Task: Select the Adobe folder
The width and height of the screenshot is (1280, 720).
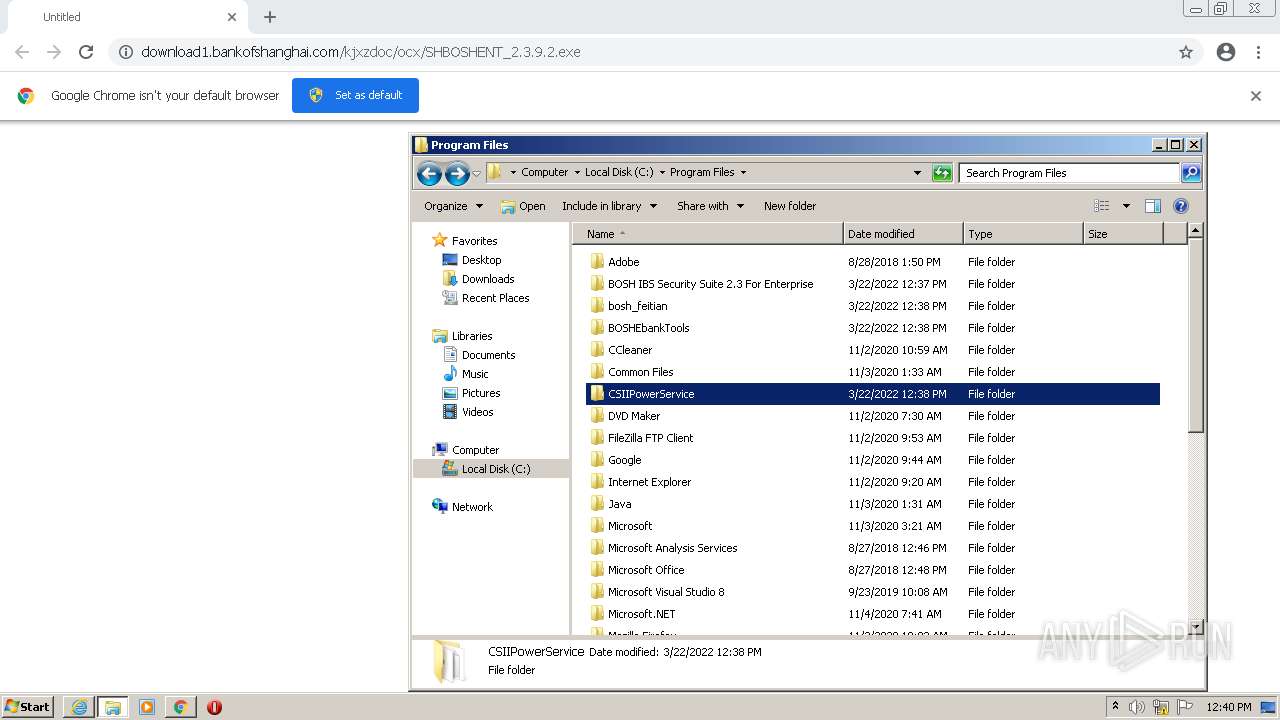Action: tap(873, 262)
